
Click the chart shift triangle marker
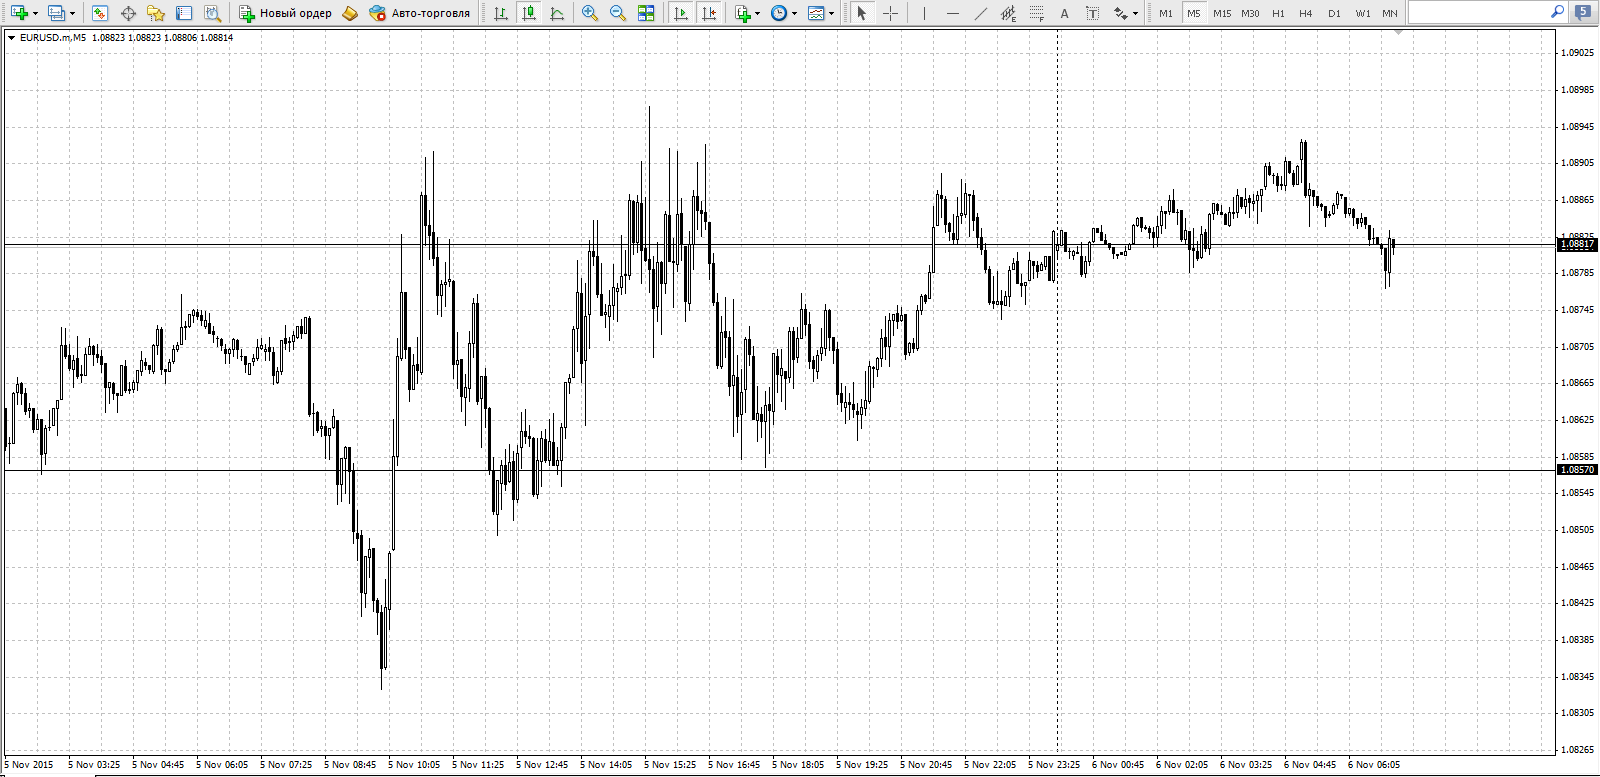tap(1398, 33)
